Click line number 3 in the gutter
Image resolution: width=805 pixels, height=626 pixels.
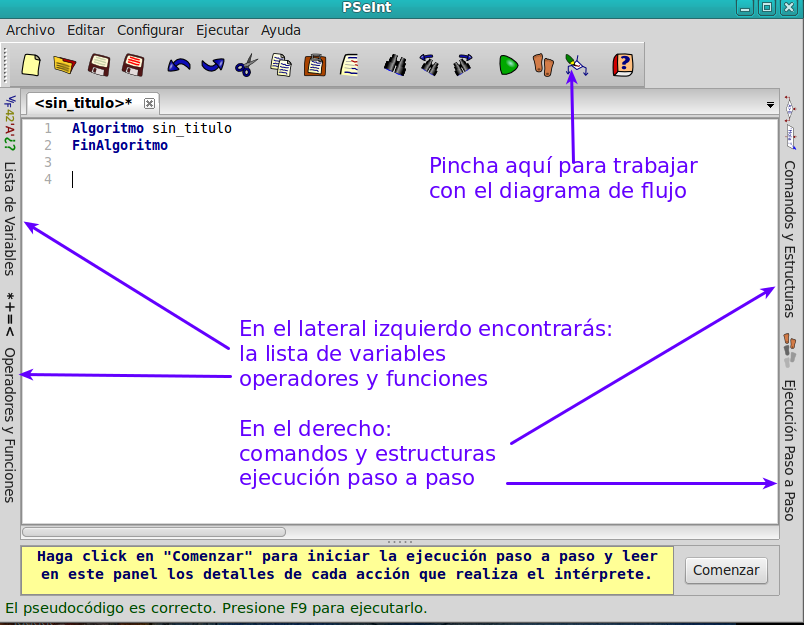[x=48, y=162]
